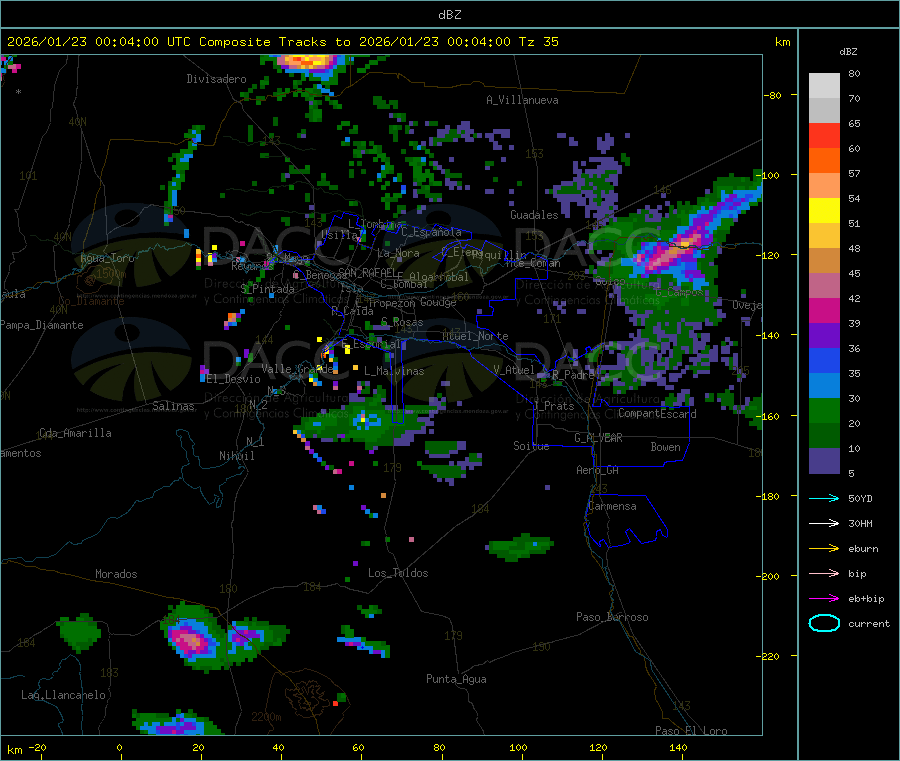Screen dimensions: 900x761
Task: Click the '42' value in dBZ legend
Action: (855, 298)
